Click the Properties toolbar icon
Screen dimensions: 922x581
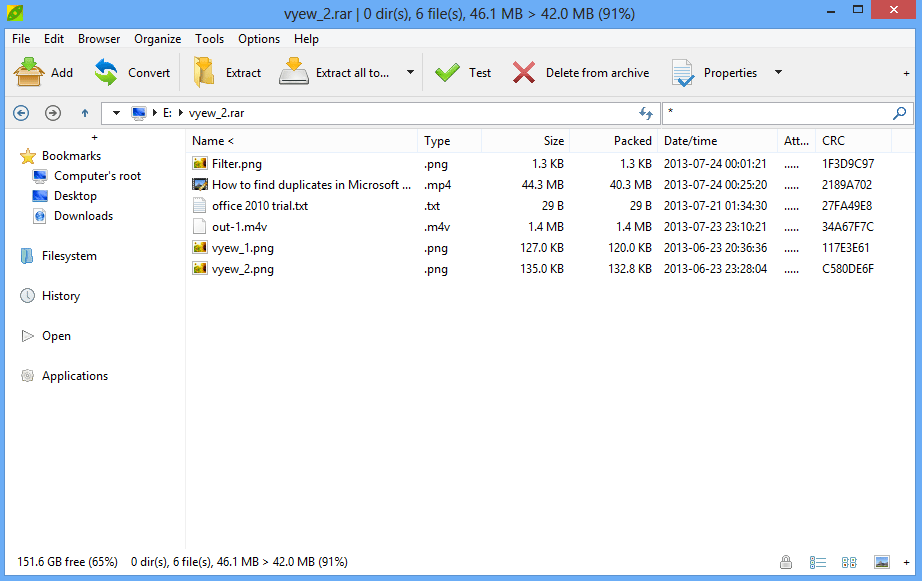[x=682, y=73]
